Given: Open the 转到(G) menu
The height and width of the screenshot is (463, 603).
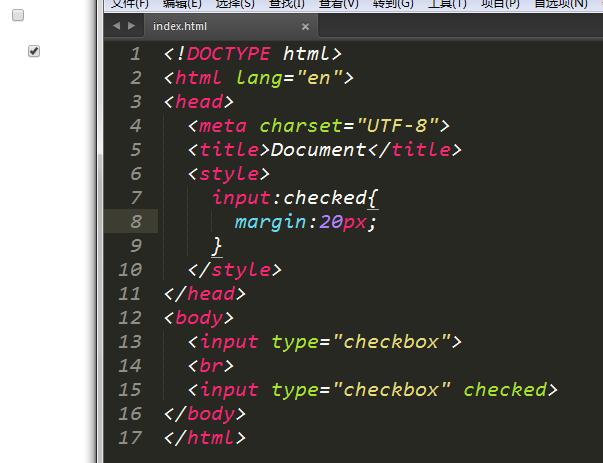Looking at the screenshot, I should point(393,4).
